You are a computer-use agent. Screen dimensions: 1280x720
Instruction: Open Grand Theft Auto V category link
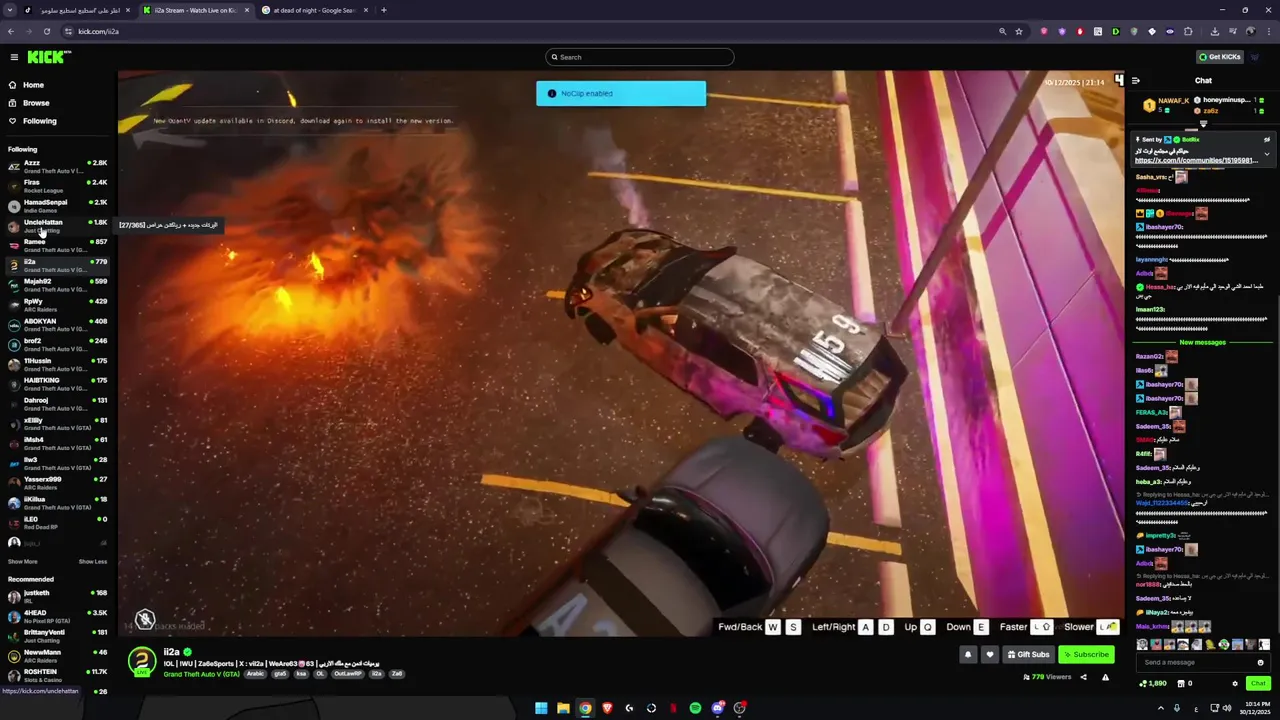[201, 674]
